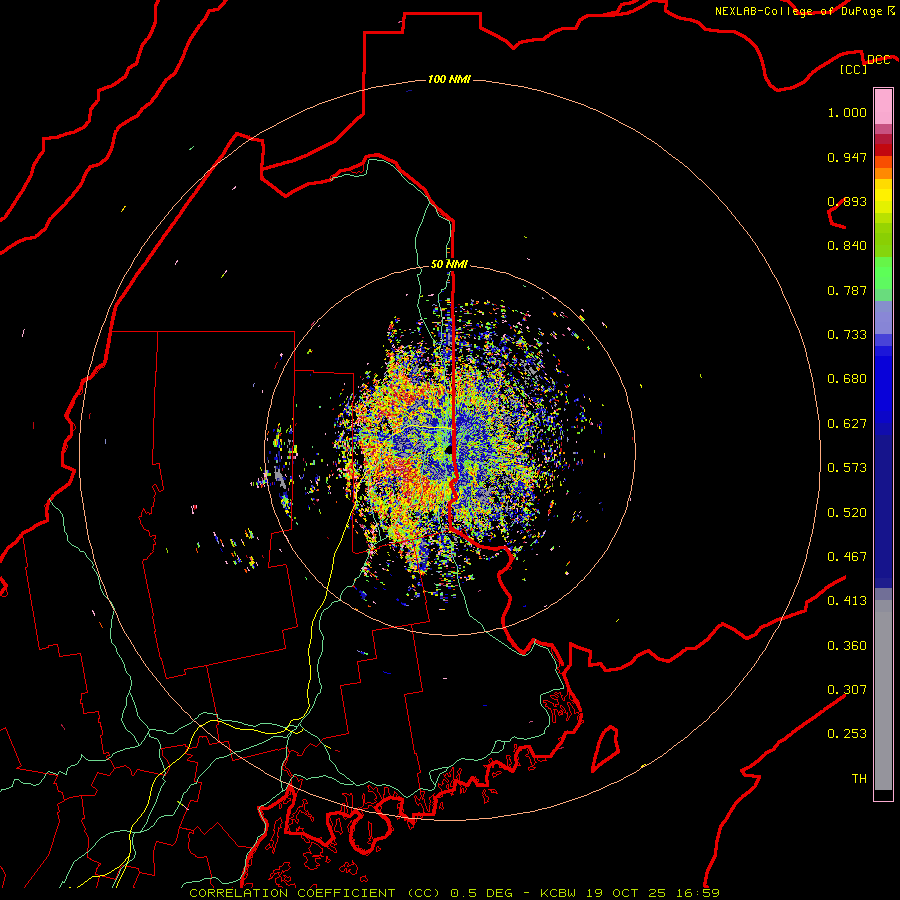Screen dimensions: 900x900
Task: Click the 100 NMI range ring label
Action: (x=449, y=79)
